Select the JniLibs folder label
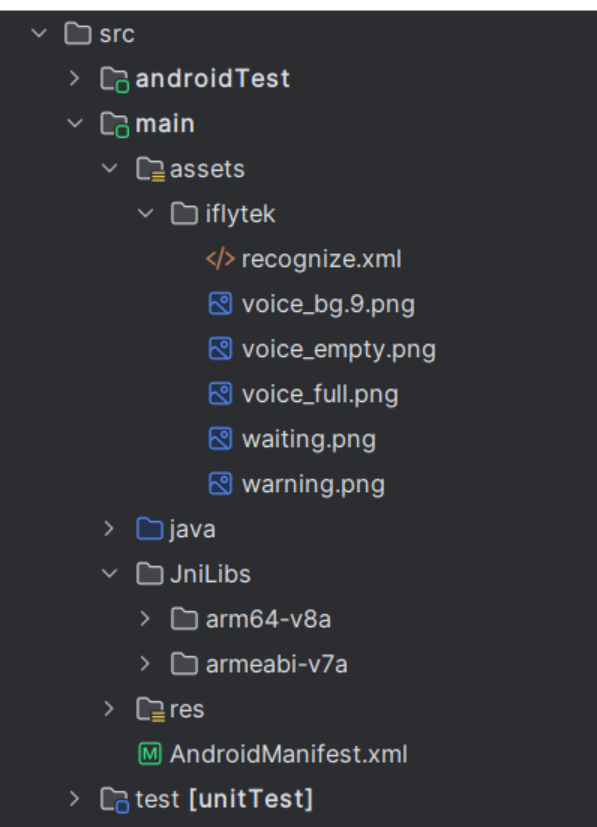The height and width of the screenshot is (827, 597). (210, 574)
